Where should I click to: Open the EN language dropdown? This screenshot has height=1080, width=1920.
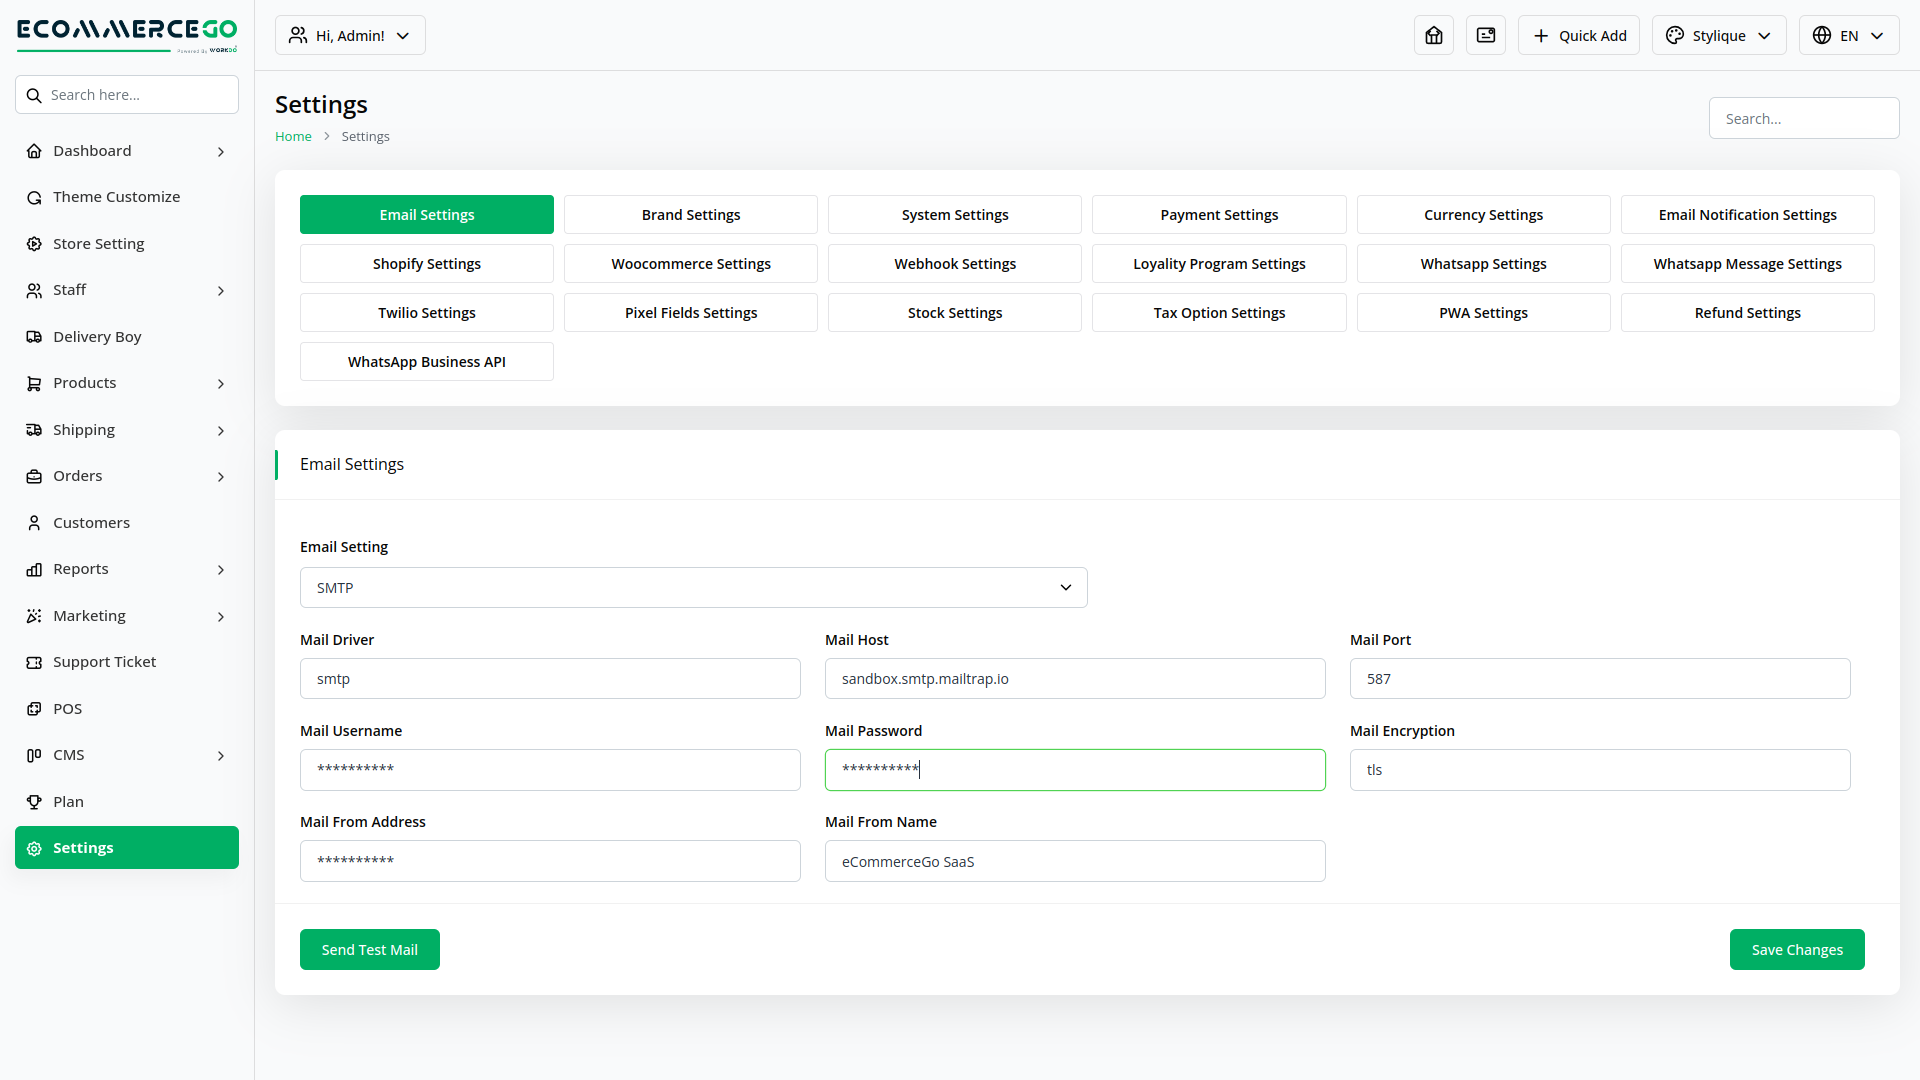[x=1848, y=36]
